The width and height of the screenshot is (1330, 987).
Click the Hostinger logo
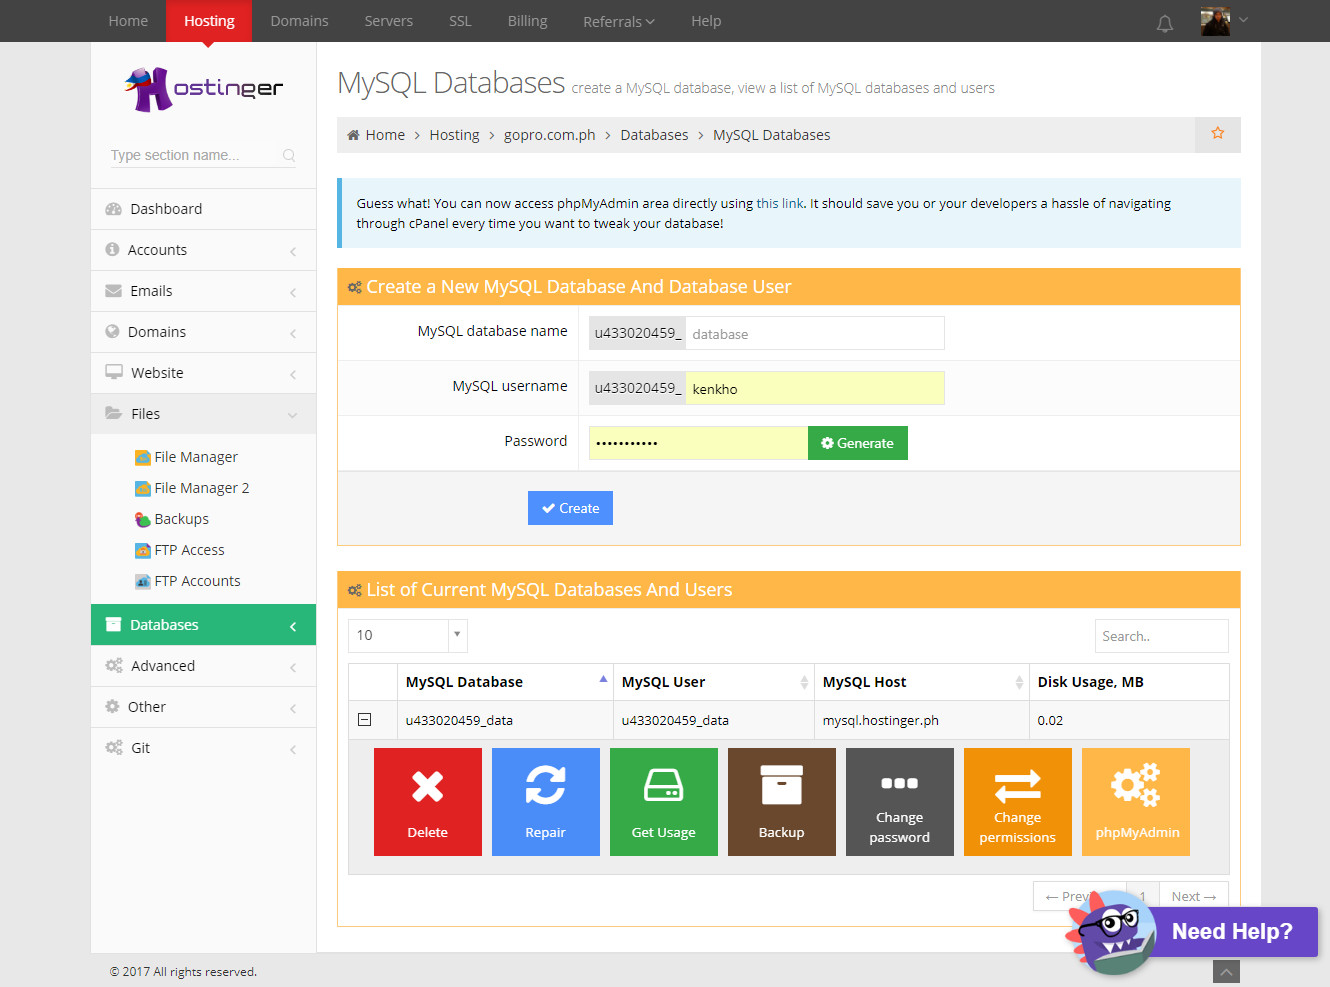pos(204,89)
